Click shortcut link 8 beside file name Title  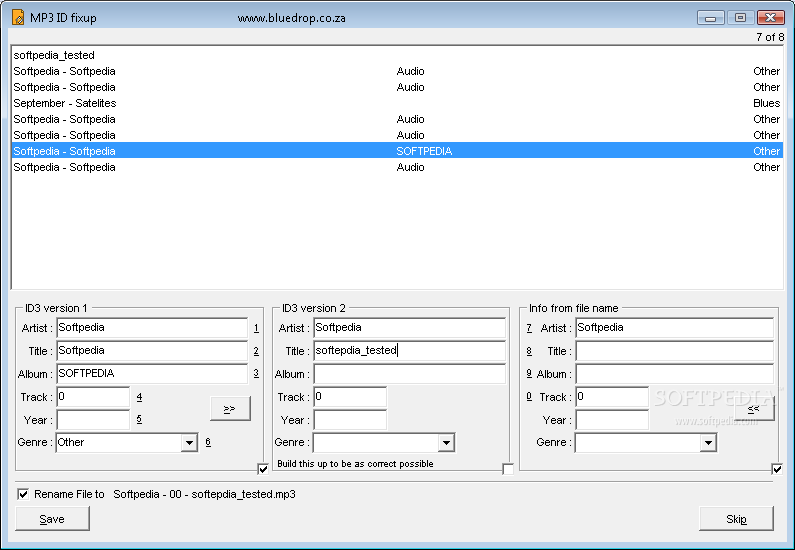tap(529, 351)
